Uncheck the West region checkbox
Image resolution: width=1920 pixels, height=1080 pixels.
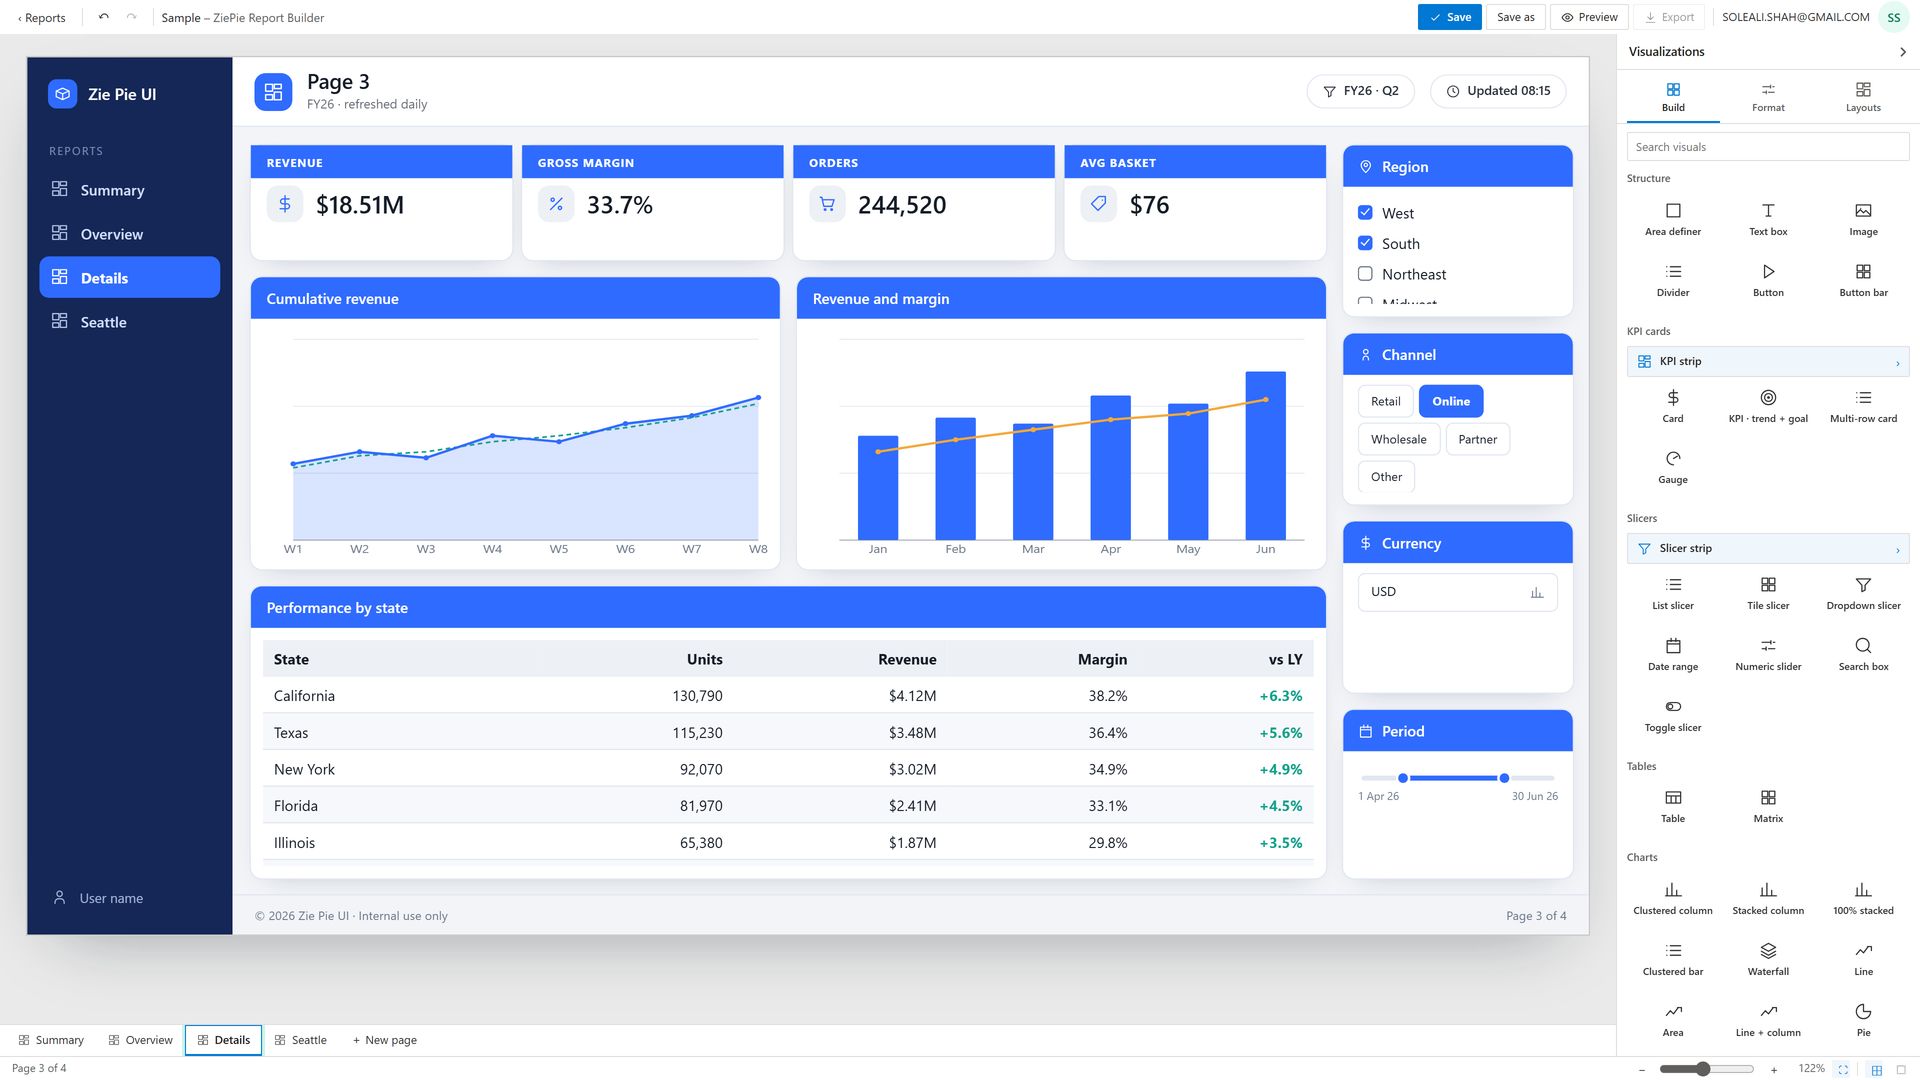pyautogui.click(x=1364, y=213)
